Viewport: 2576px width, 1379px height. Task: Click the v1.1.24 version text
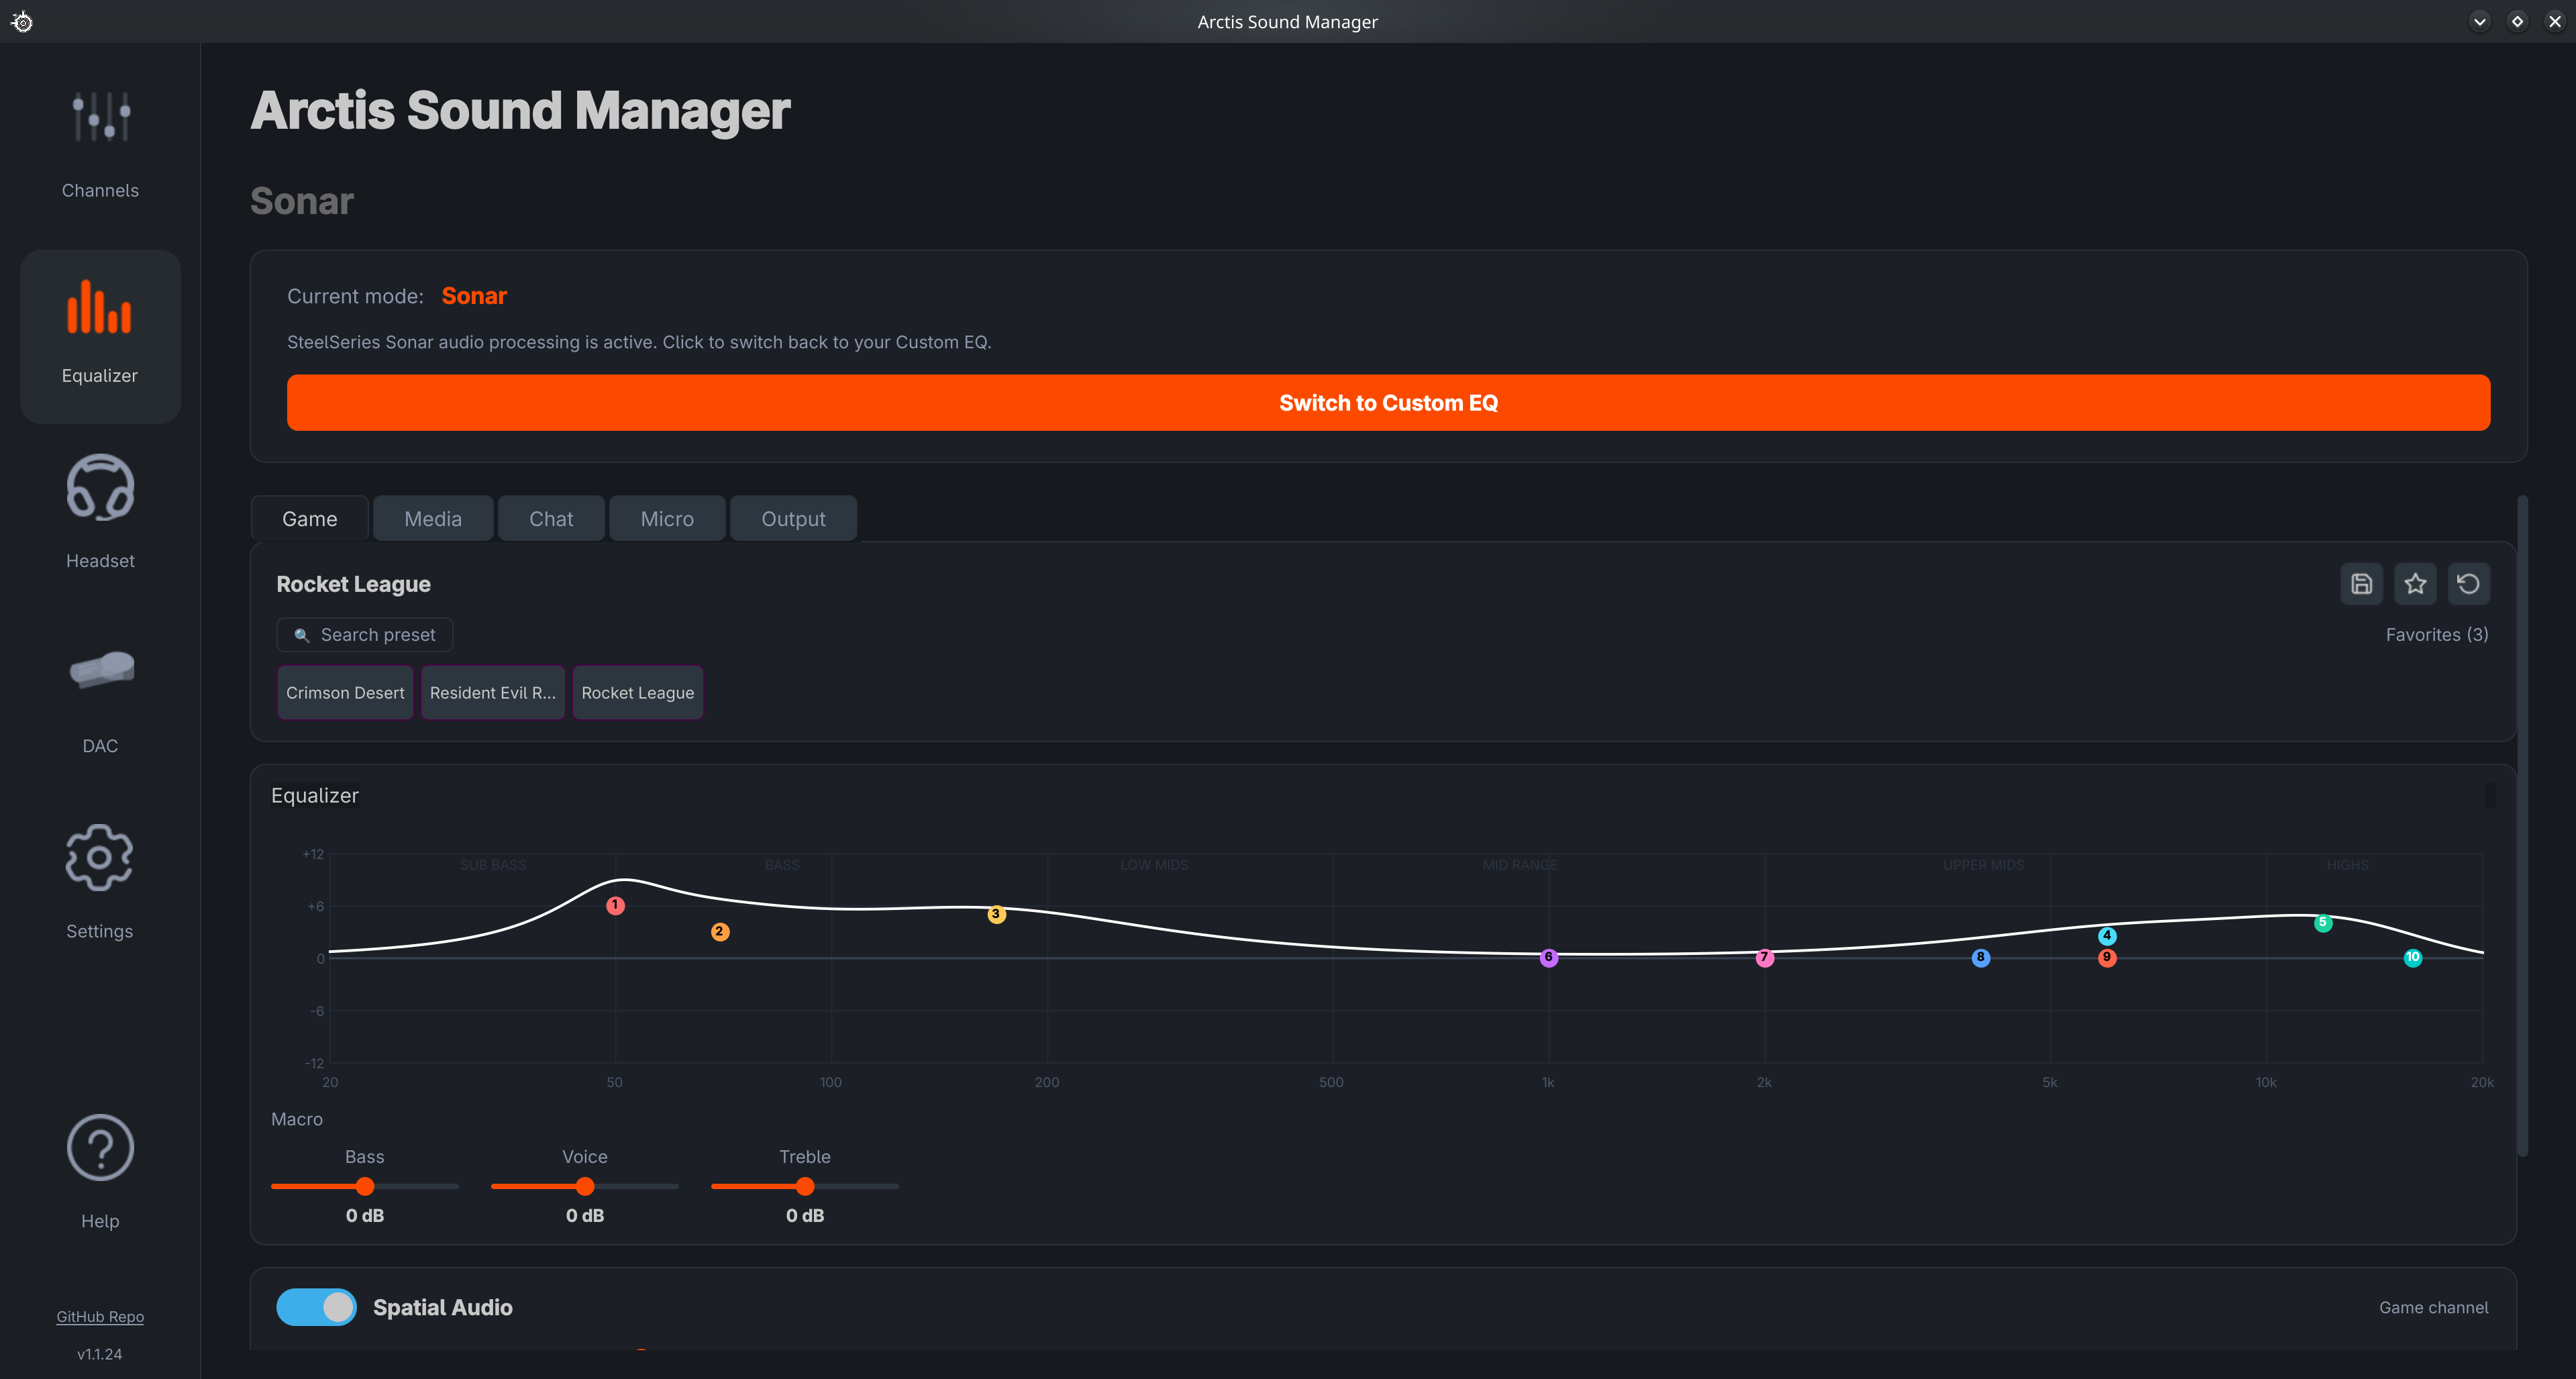point(100,1354)
